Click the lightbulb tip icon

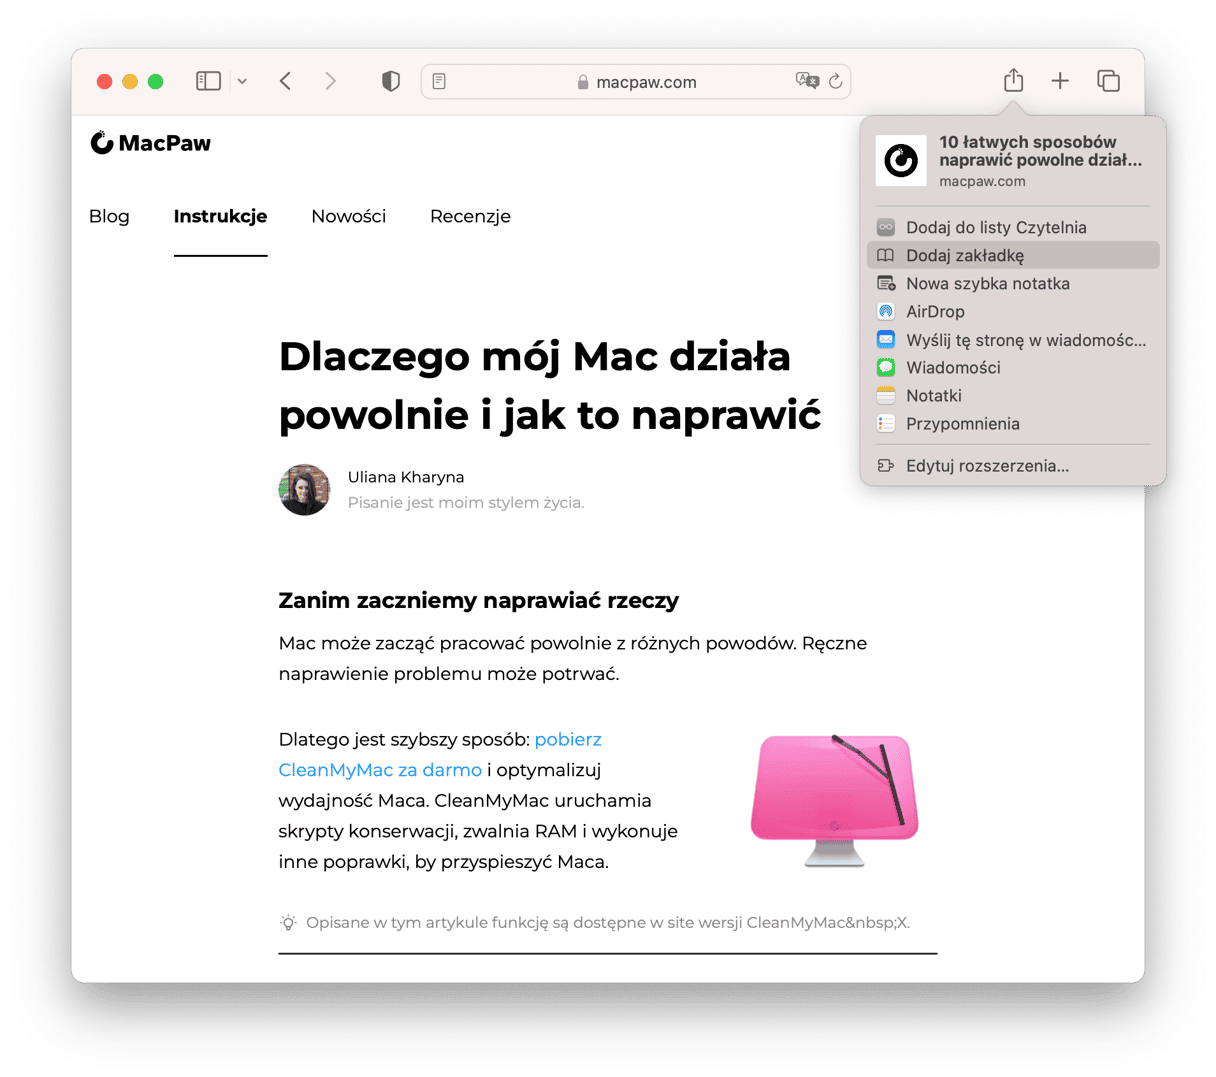click(x=288, y=923)
